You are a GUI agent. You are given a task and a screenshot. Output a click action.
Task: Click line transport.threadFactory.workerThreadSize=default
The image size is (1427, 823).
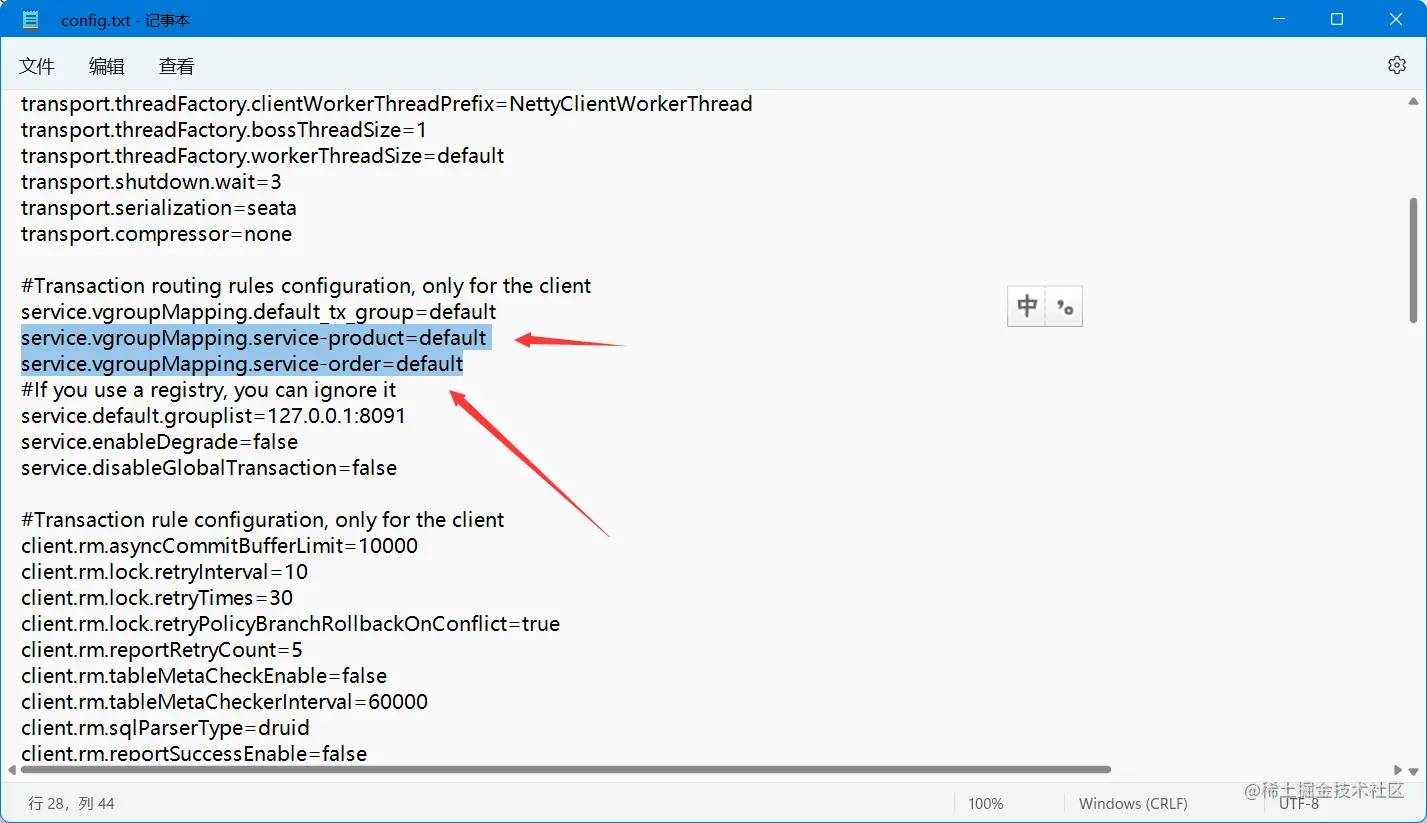point(263,156)
